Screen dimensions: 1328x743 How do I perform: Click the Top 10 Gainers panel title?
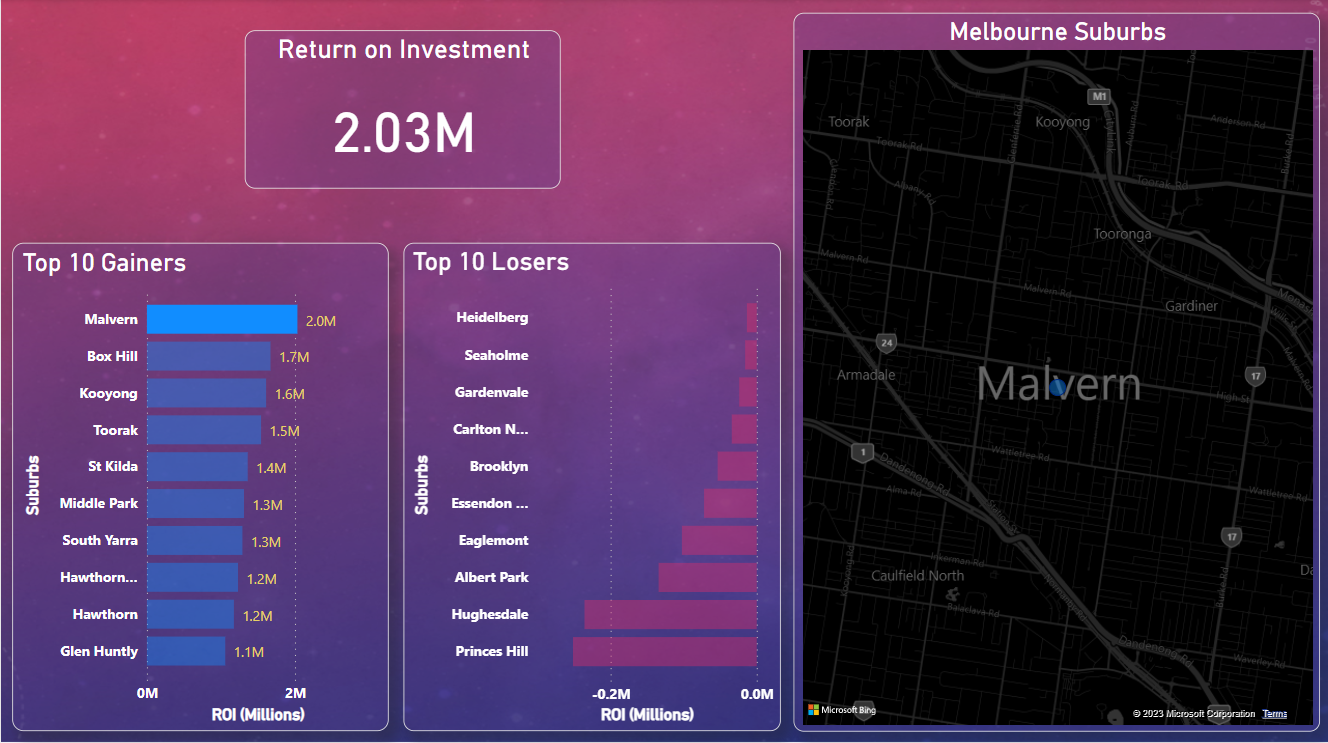(104, 262)
